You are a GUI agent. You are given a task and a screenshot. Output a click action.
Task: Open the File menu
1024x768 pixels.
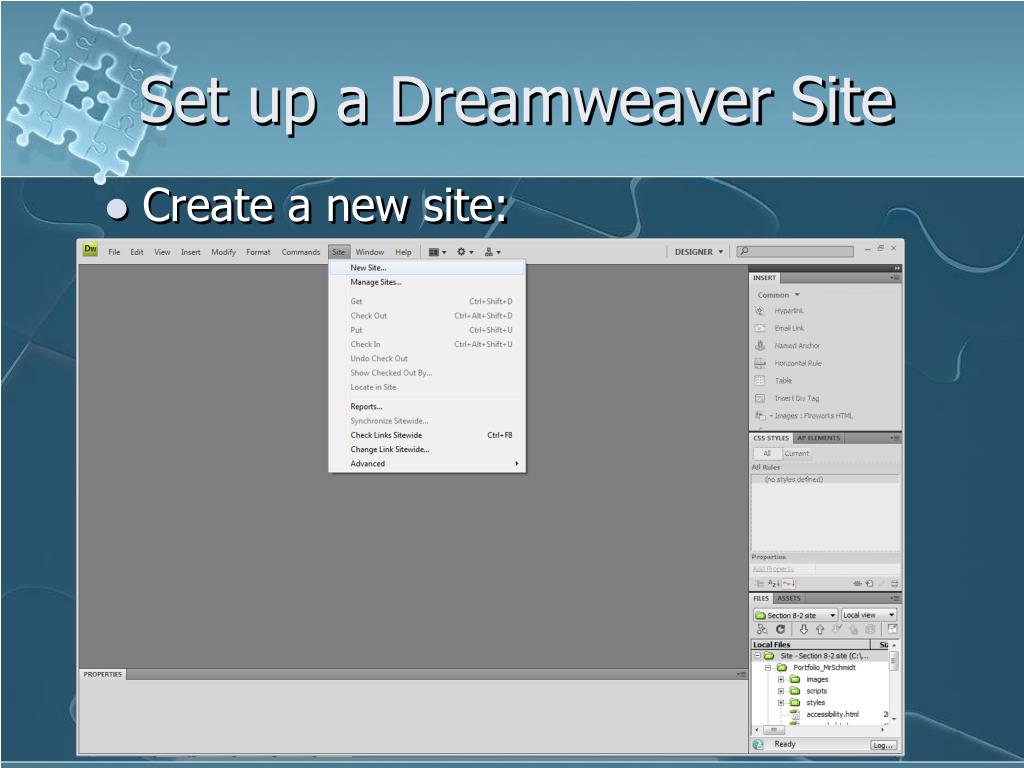[114, 252]
